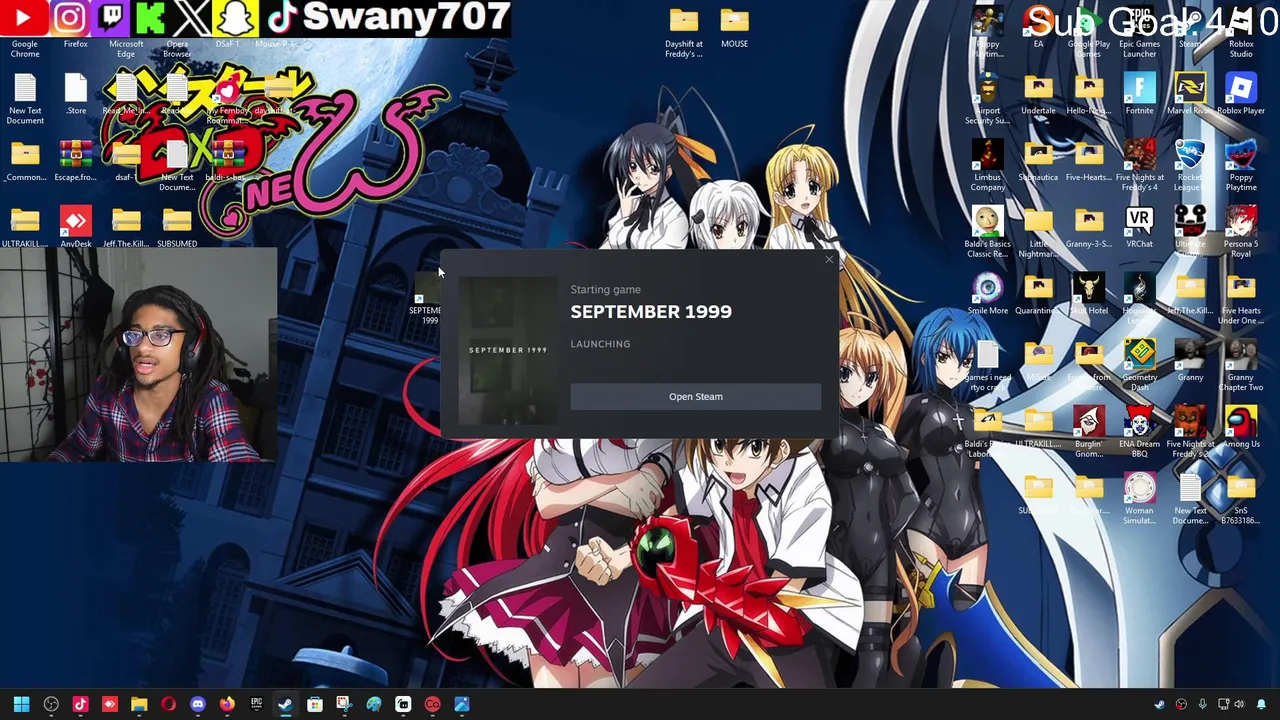The height and width of the screenshot is (720, 1280).
Task: Open Epic Games from taskbar
Action: coord(256,704)
